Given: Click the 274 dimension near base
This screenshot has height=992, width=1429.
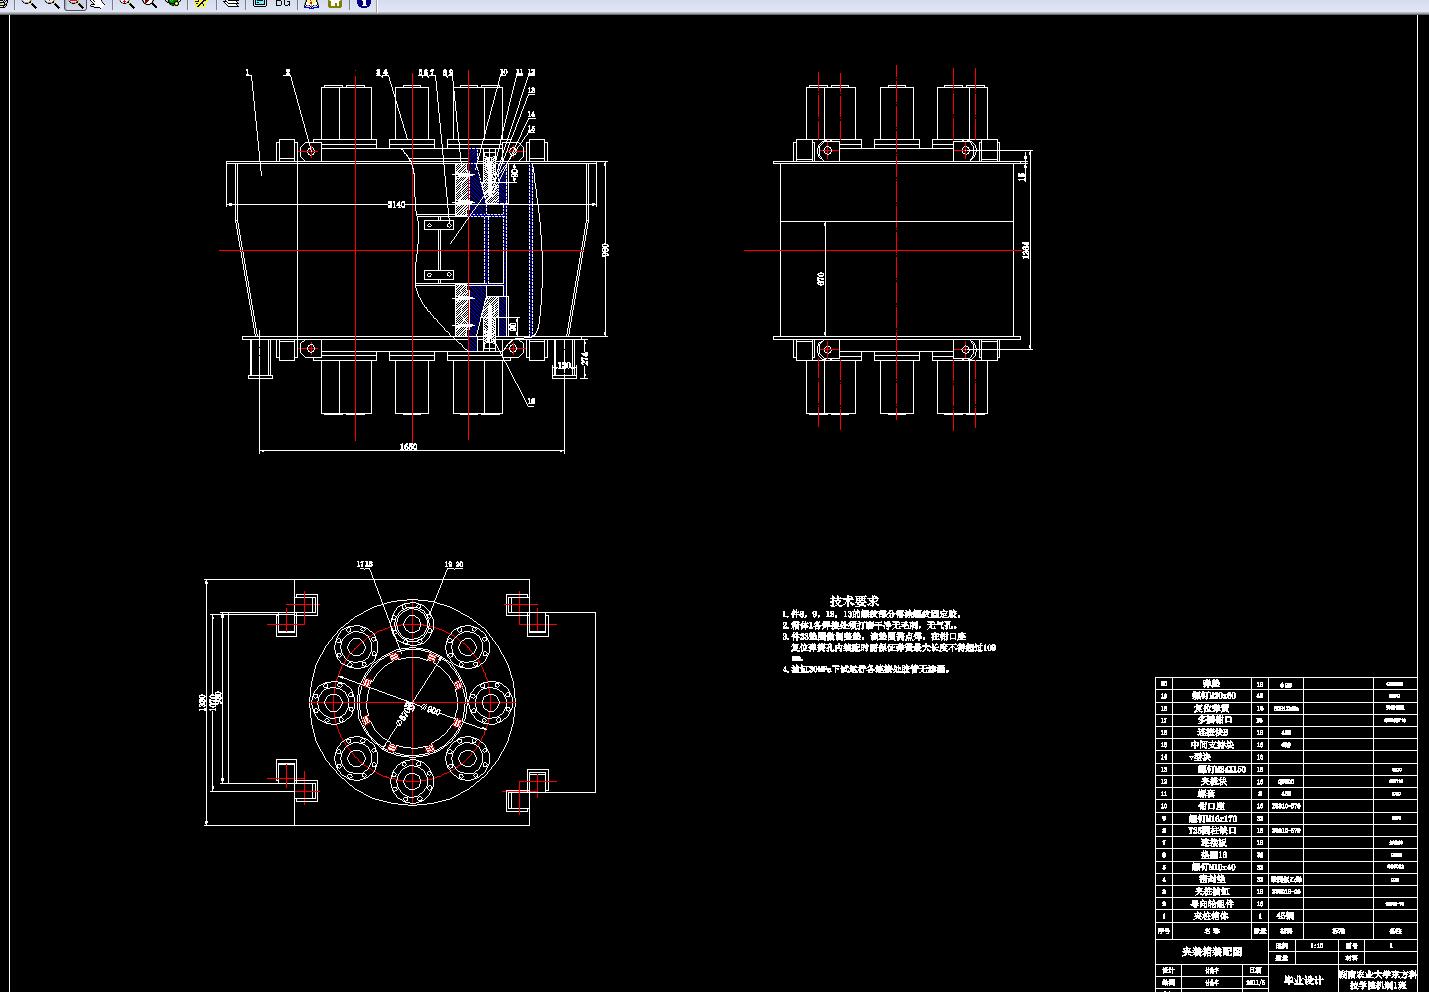Looking at the screenshot, I should coord(586,358).
